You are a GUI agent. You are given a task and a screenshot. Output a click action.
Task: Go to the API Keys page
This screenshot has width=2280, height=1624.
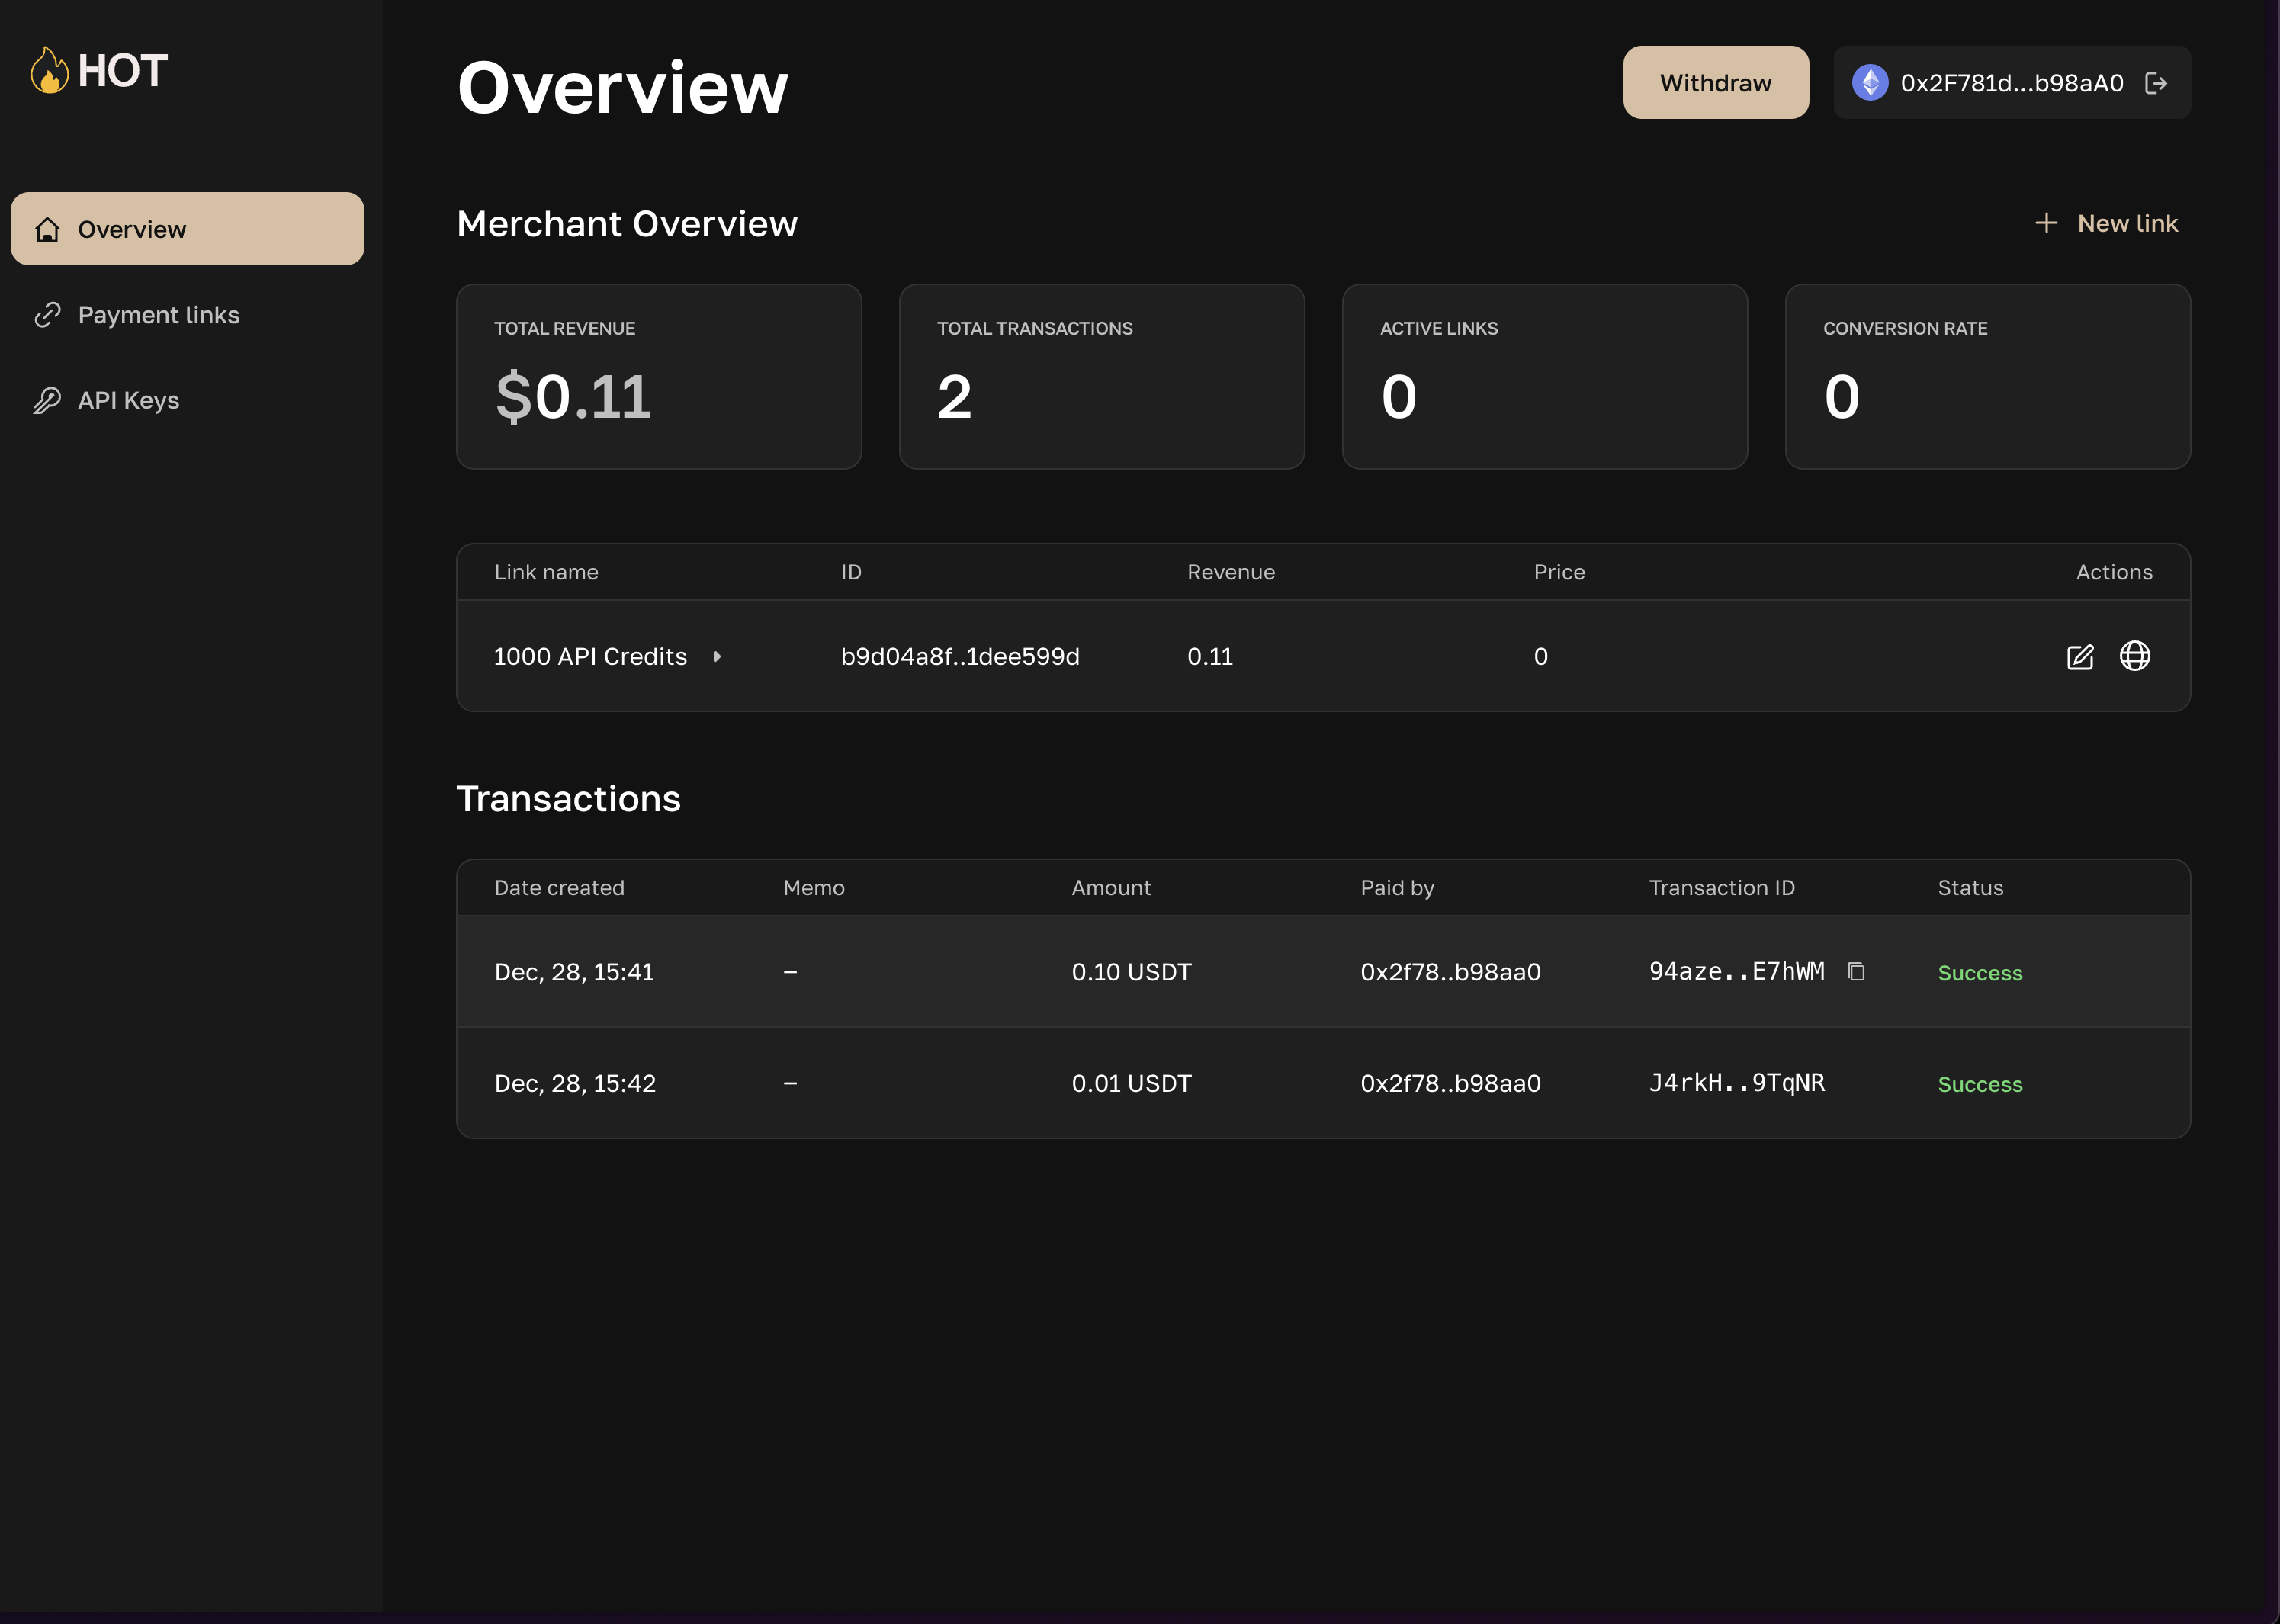pyautogui.click(x=128, y=401)
